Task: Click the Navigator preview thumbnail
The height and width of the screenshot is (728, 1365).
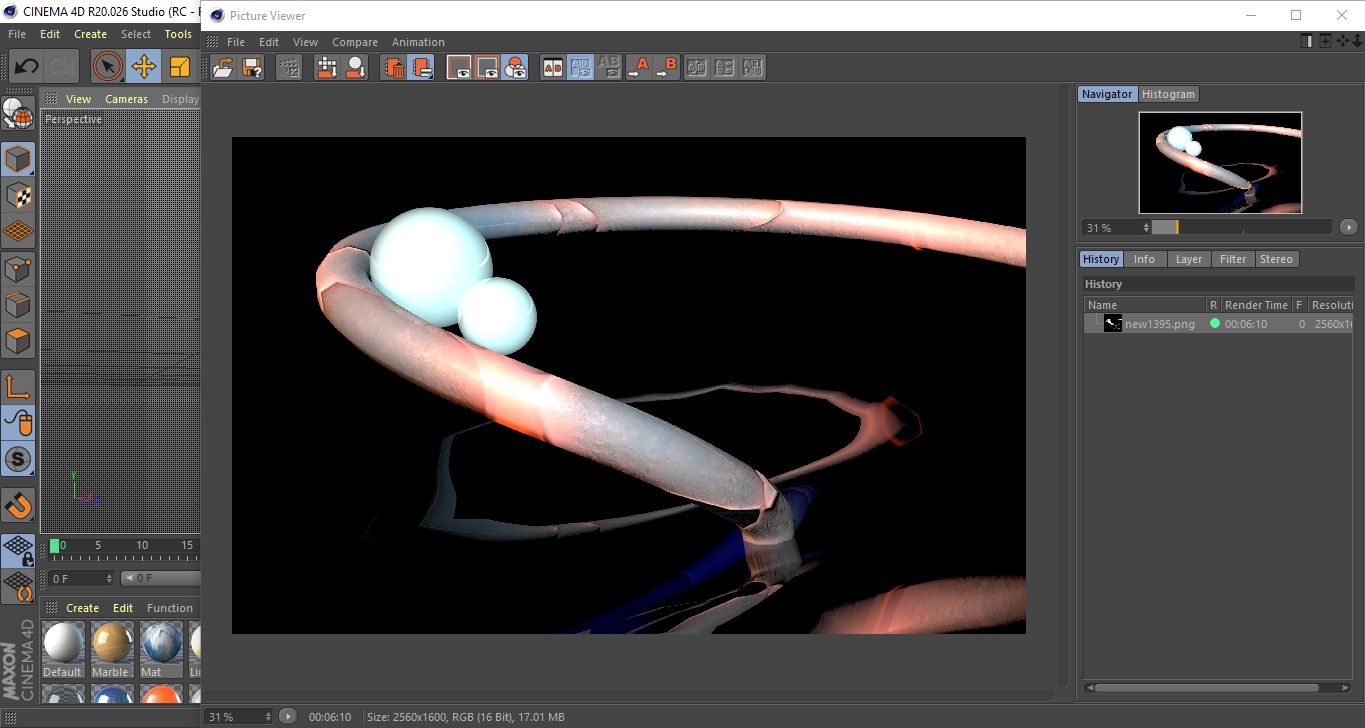Action: click(x=1220, y=162)
